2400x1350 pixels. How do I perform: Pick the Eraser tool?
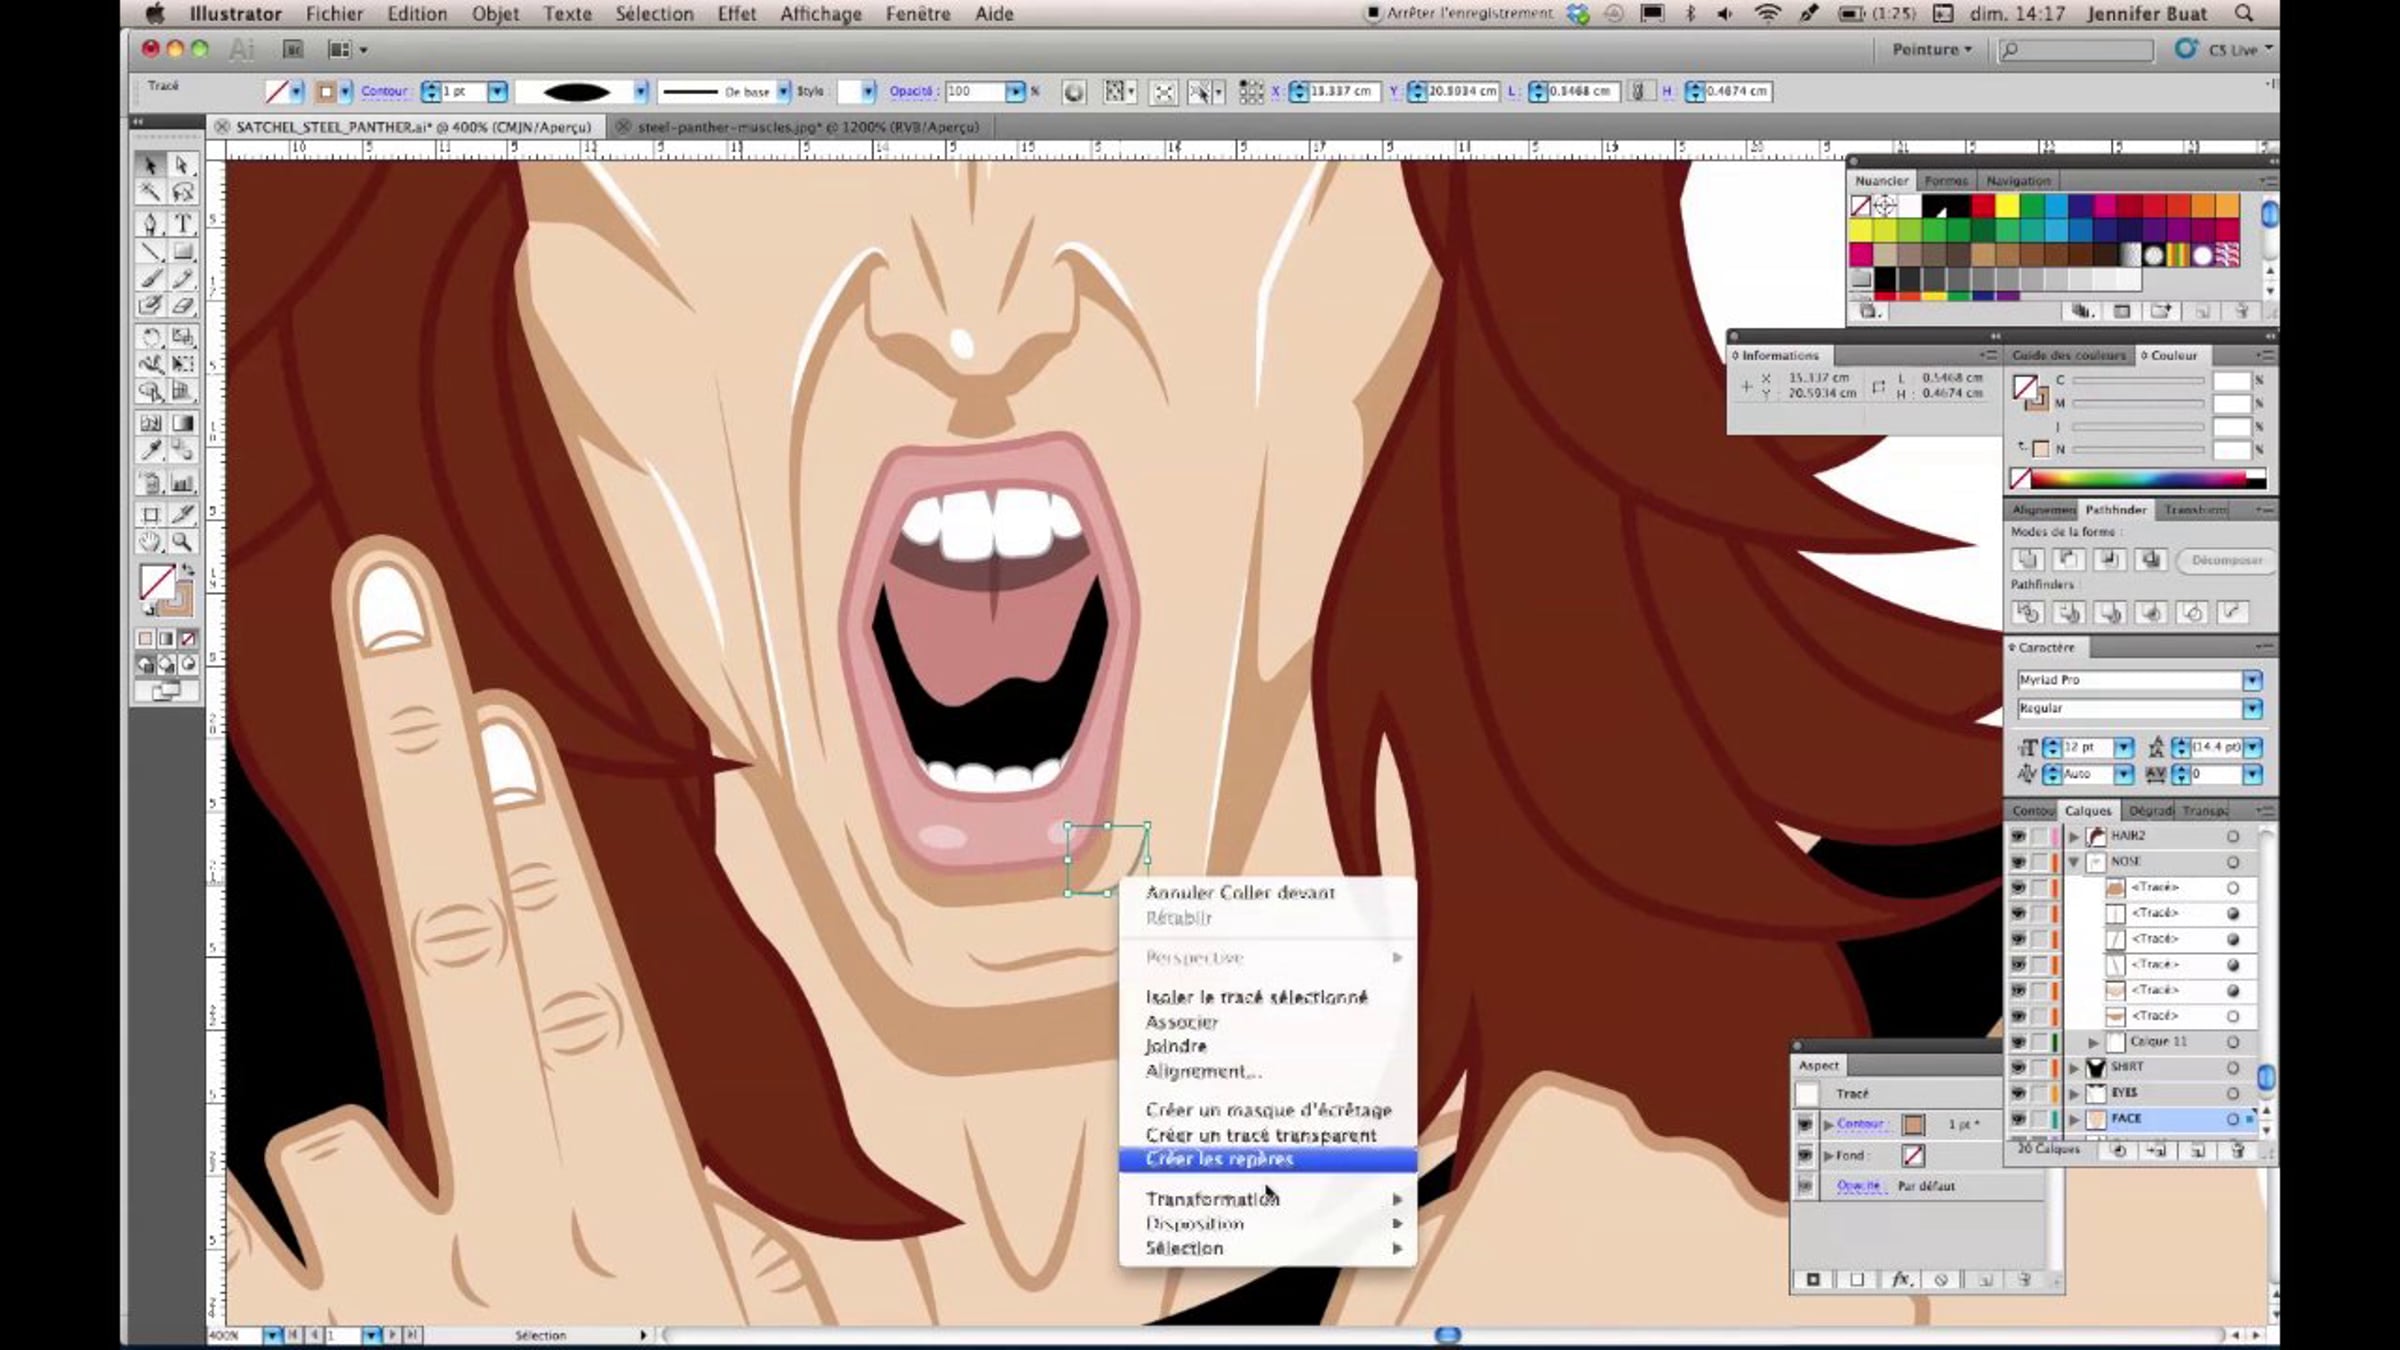pos(183,306)
